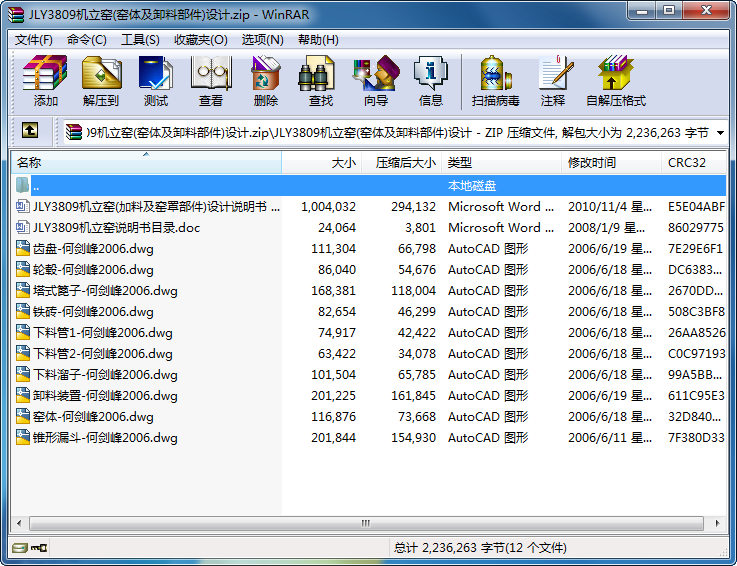Sort by the 压缩后大小 column header

tap(401, 163)
